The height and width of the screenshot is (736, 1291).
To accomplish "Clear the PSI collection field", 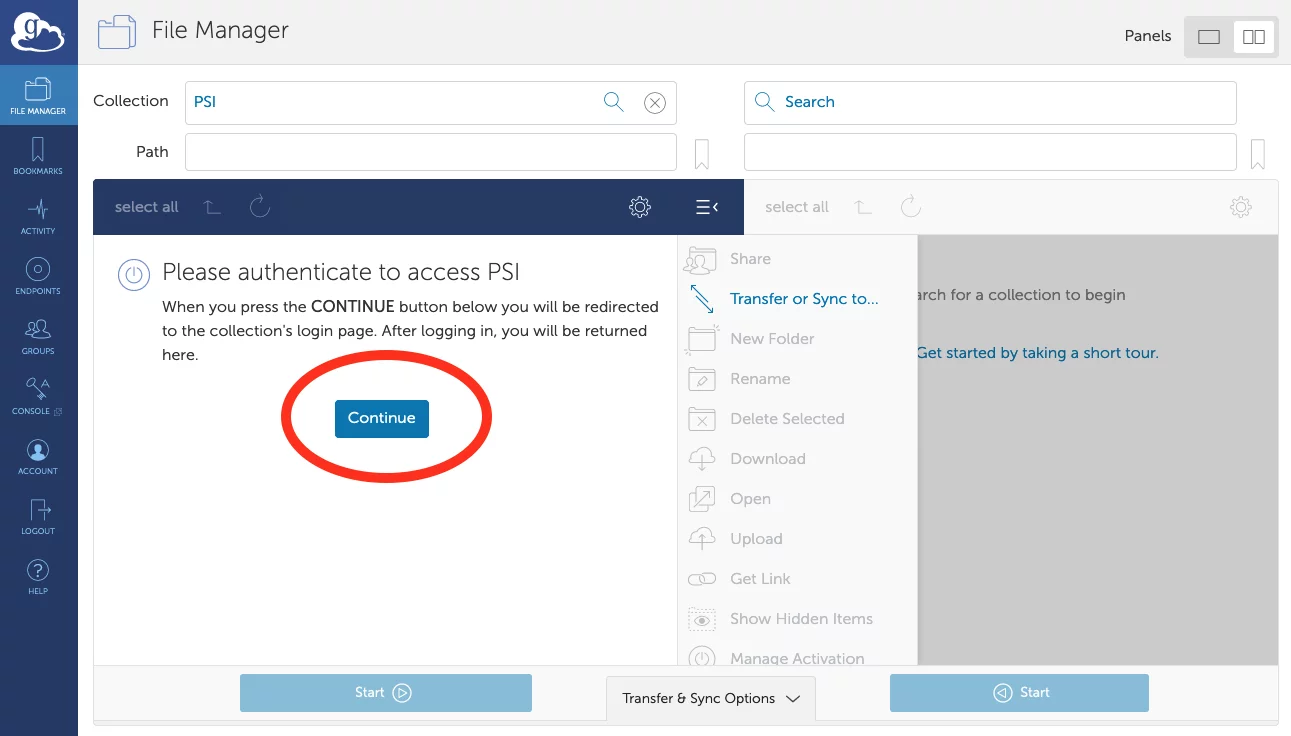I will point(655,103).
